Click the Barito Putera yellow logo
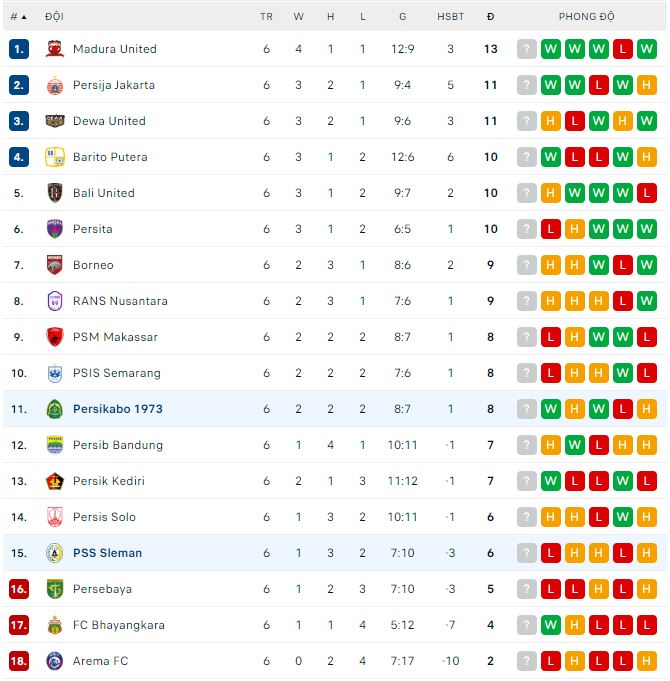The image size is (670, 681). 55,157
